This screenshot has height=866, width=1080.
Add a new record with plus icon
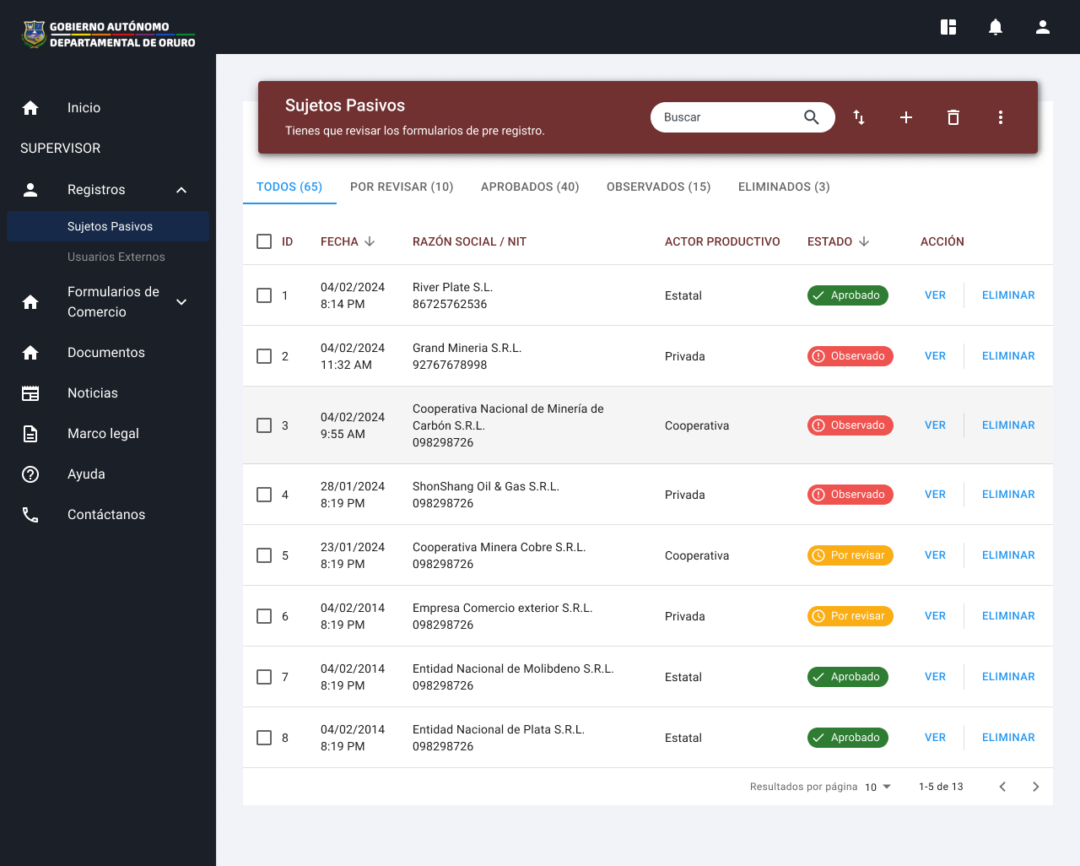[x=906, y=118]
